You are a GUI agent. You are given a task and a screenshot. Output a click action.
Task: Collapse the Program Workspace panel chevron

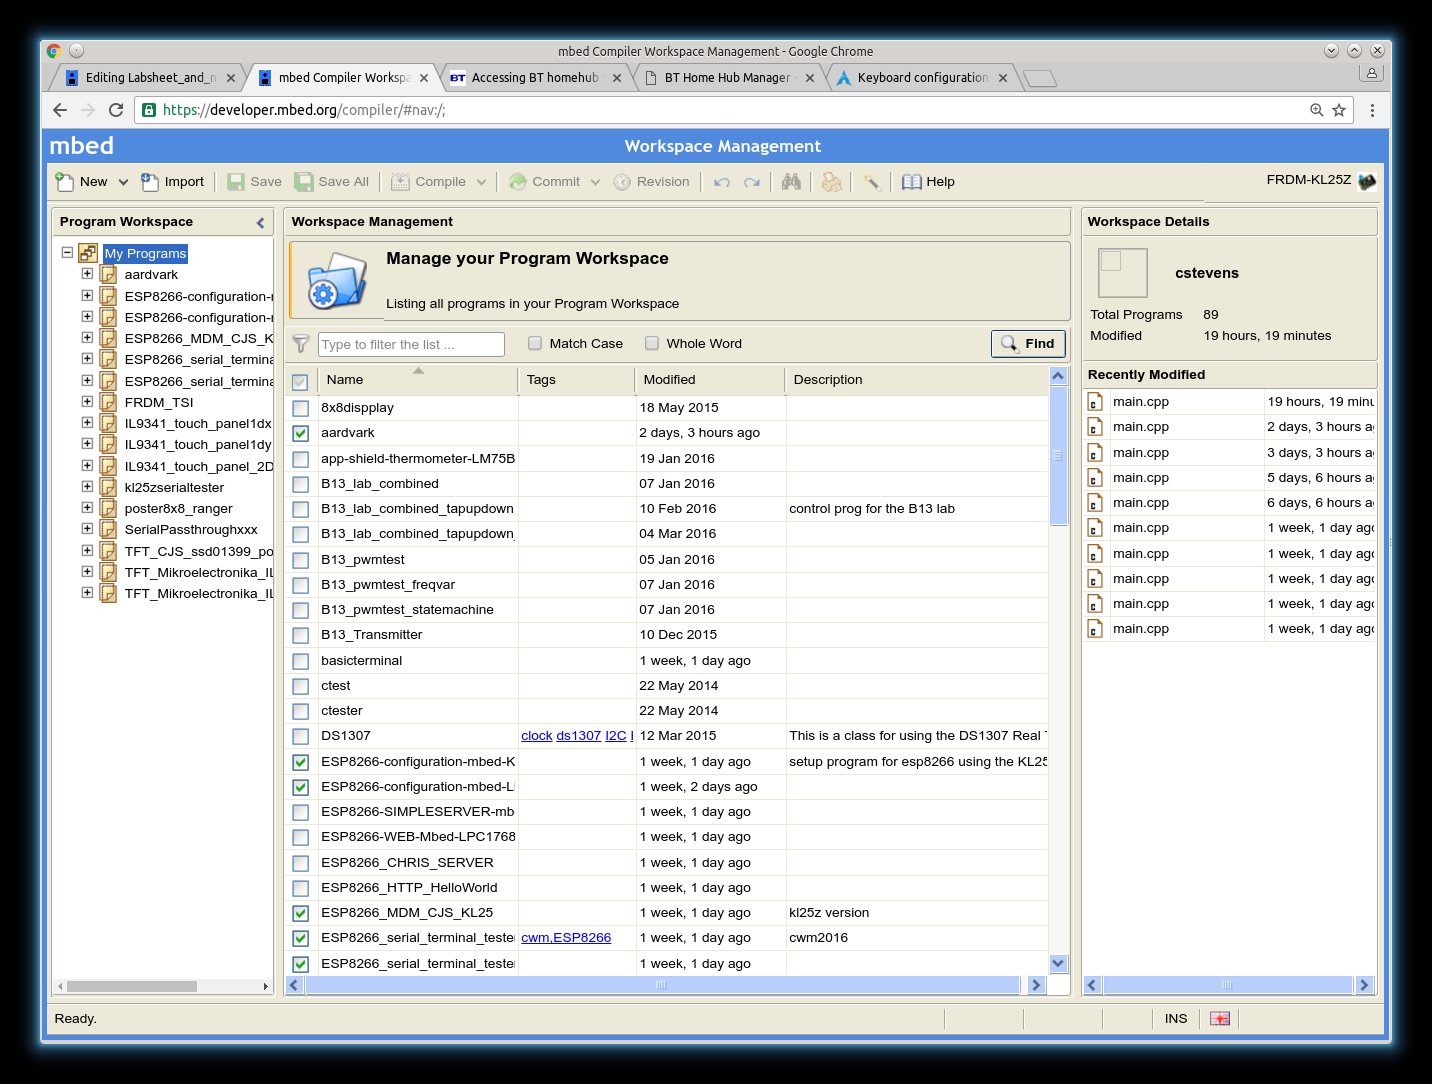click(260, 223)
